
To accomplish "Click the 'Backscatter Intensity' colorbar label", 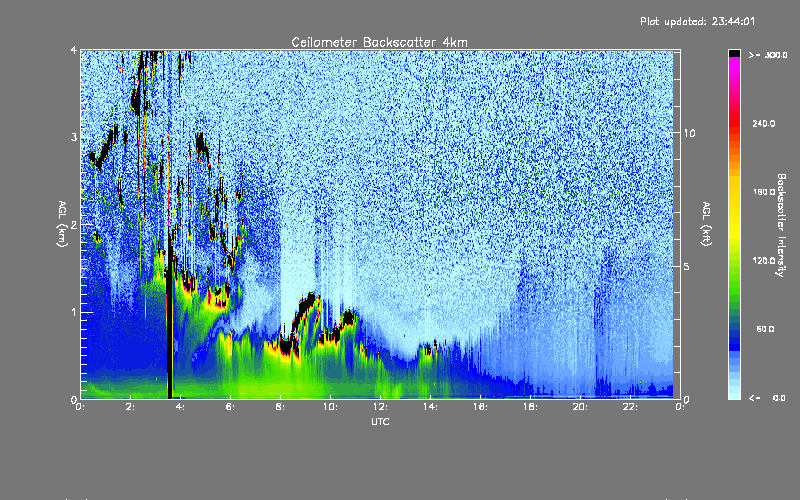I will 781,225.
